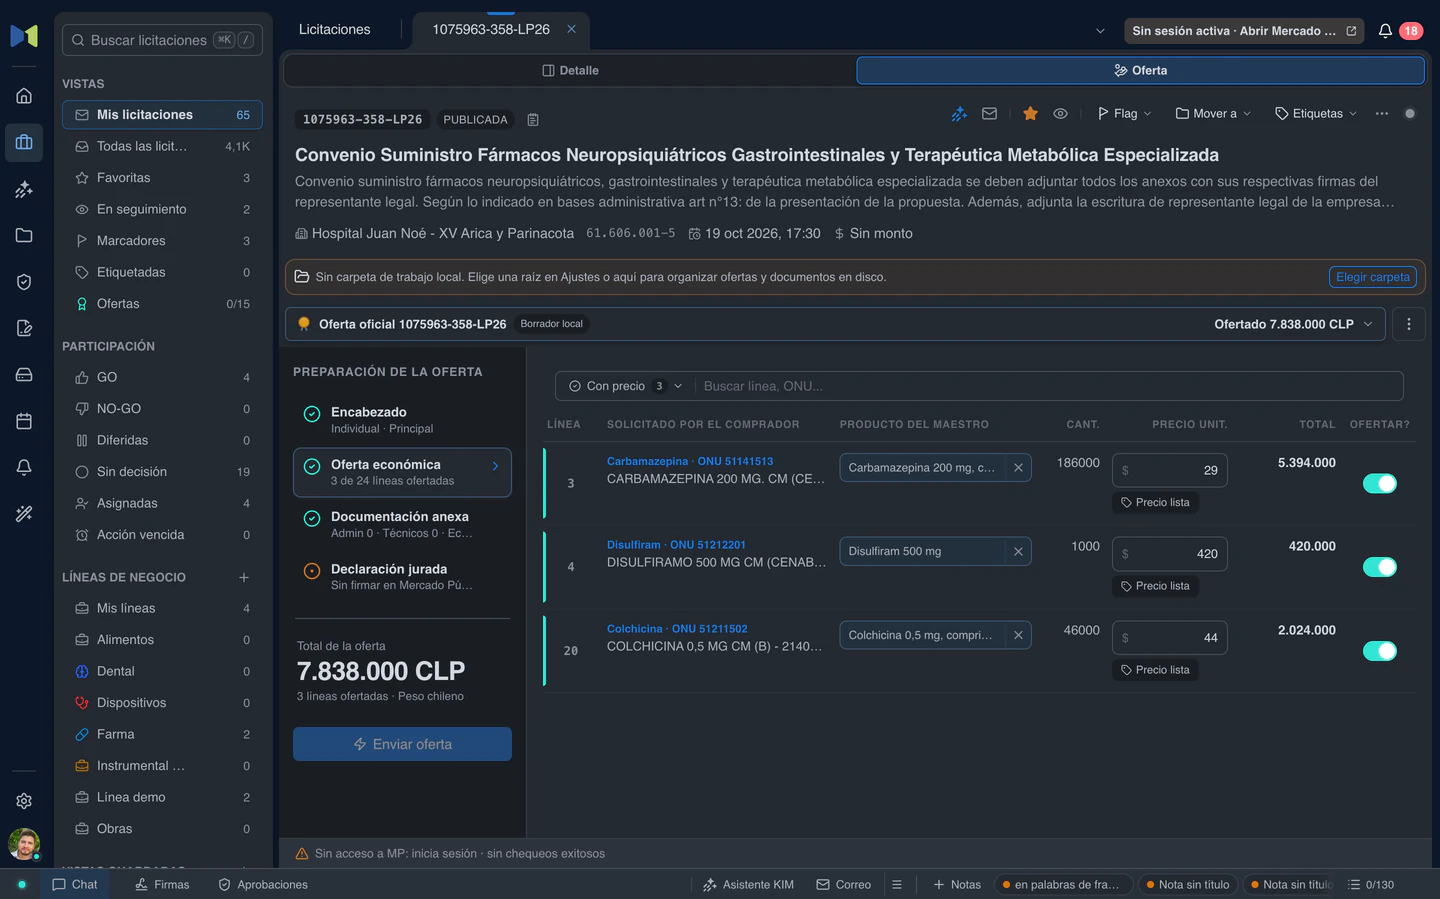Toggle the favorite star for this licitación
1440x899 pixels.
pos(1030,114)
